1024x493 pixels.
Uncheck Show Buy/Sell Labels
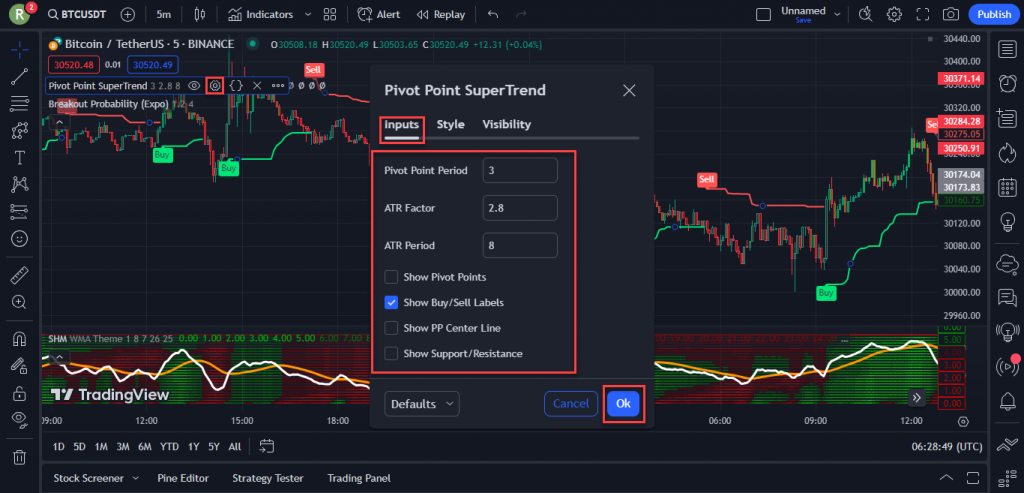coord(391,302)
